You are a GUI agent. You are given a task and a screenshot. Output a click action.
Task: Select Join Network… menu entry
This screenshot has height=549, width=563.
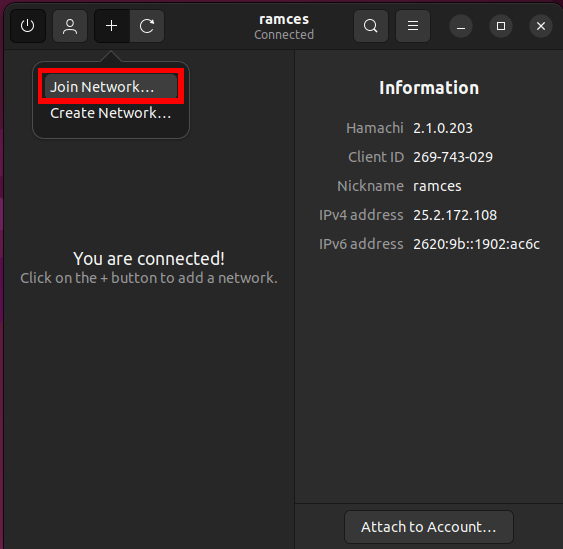(x=111, y=87)
